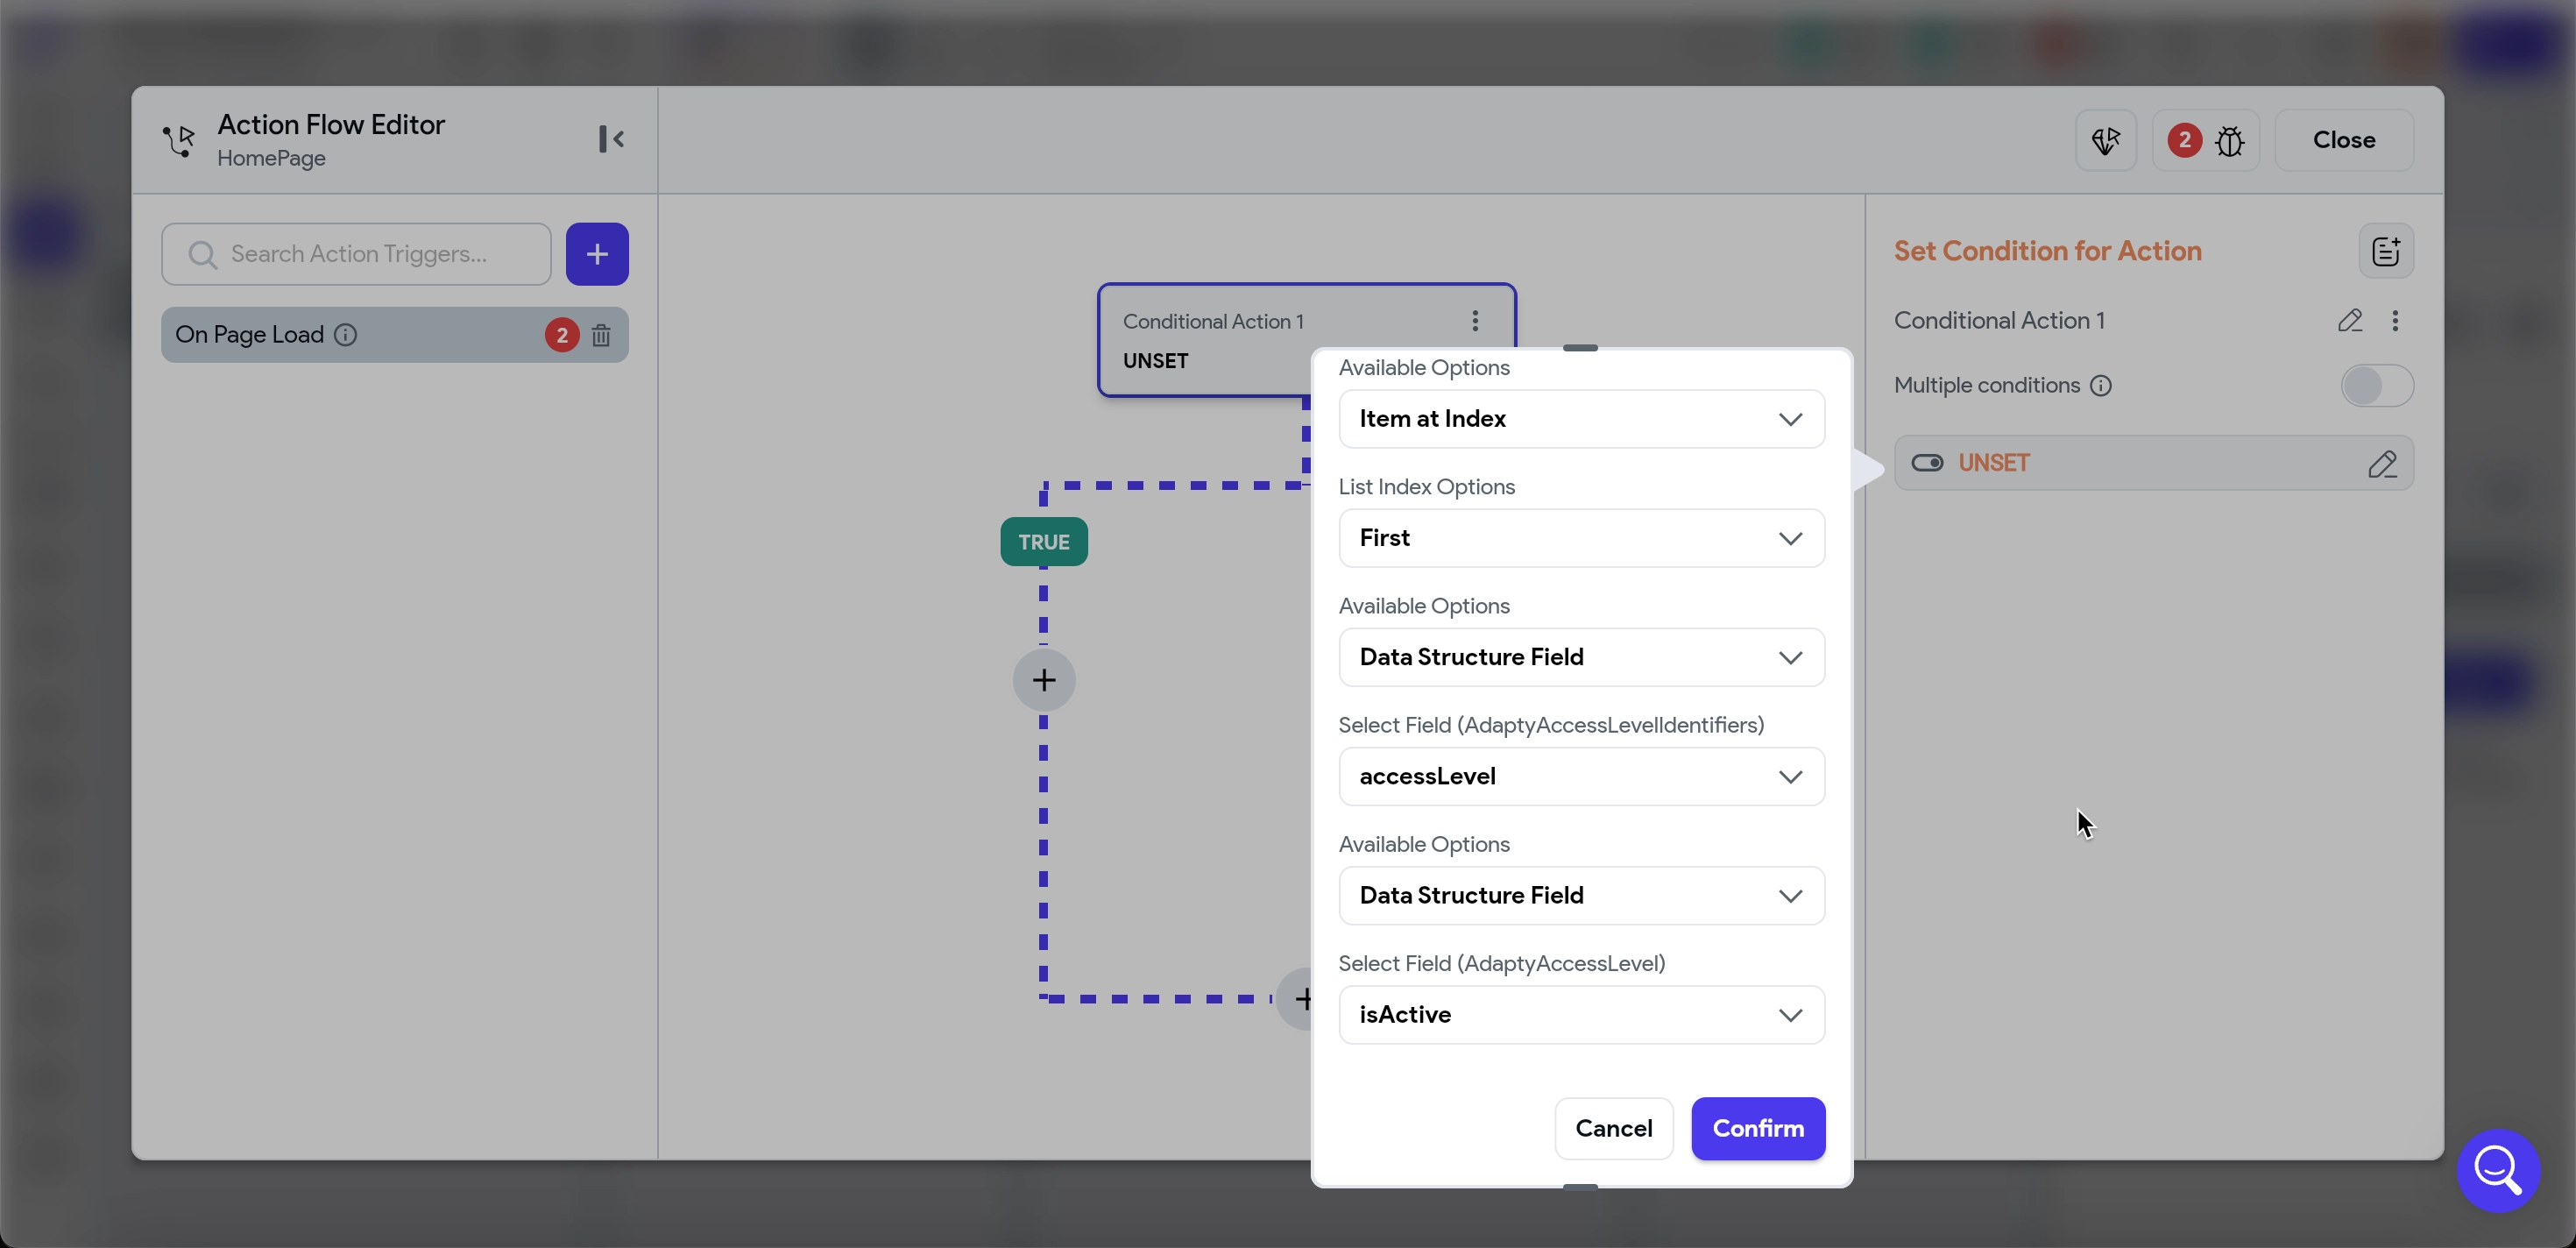Delete the On Page Load trigger
The width and height of the screenshot is (2576, 1248).
[601, 335]
